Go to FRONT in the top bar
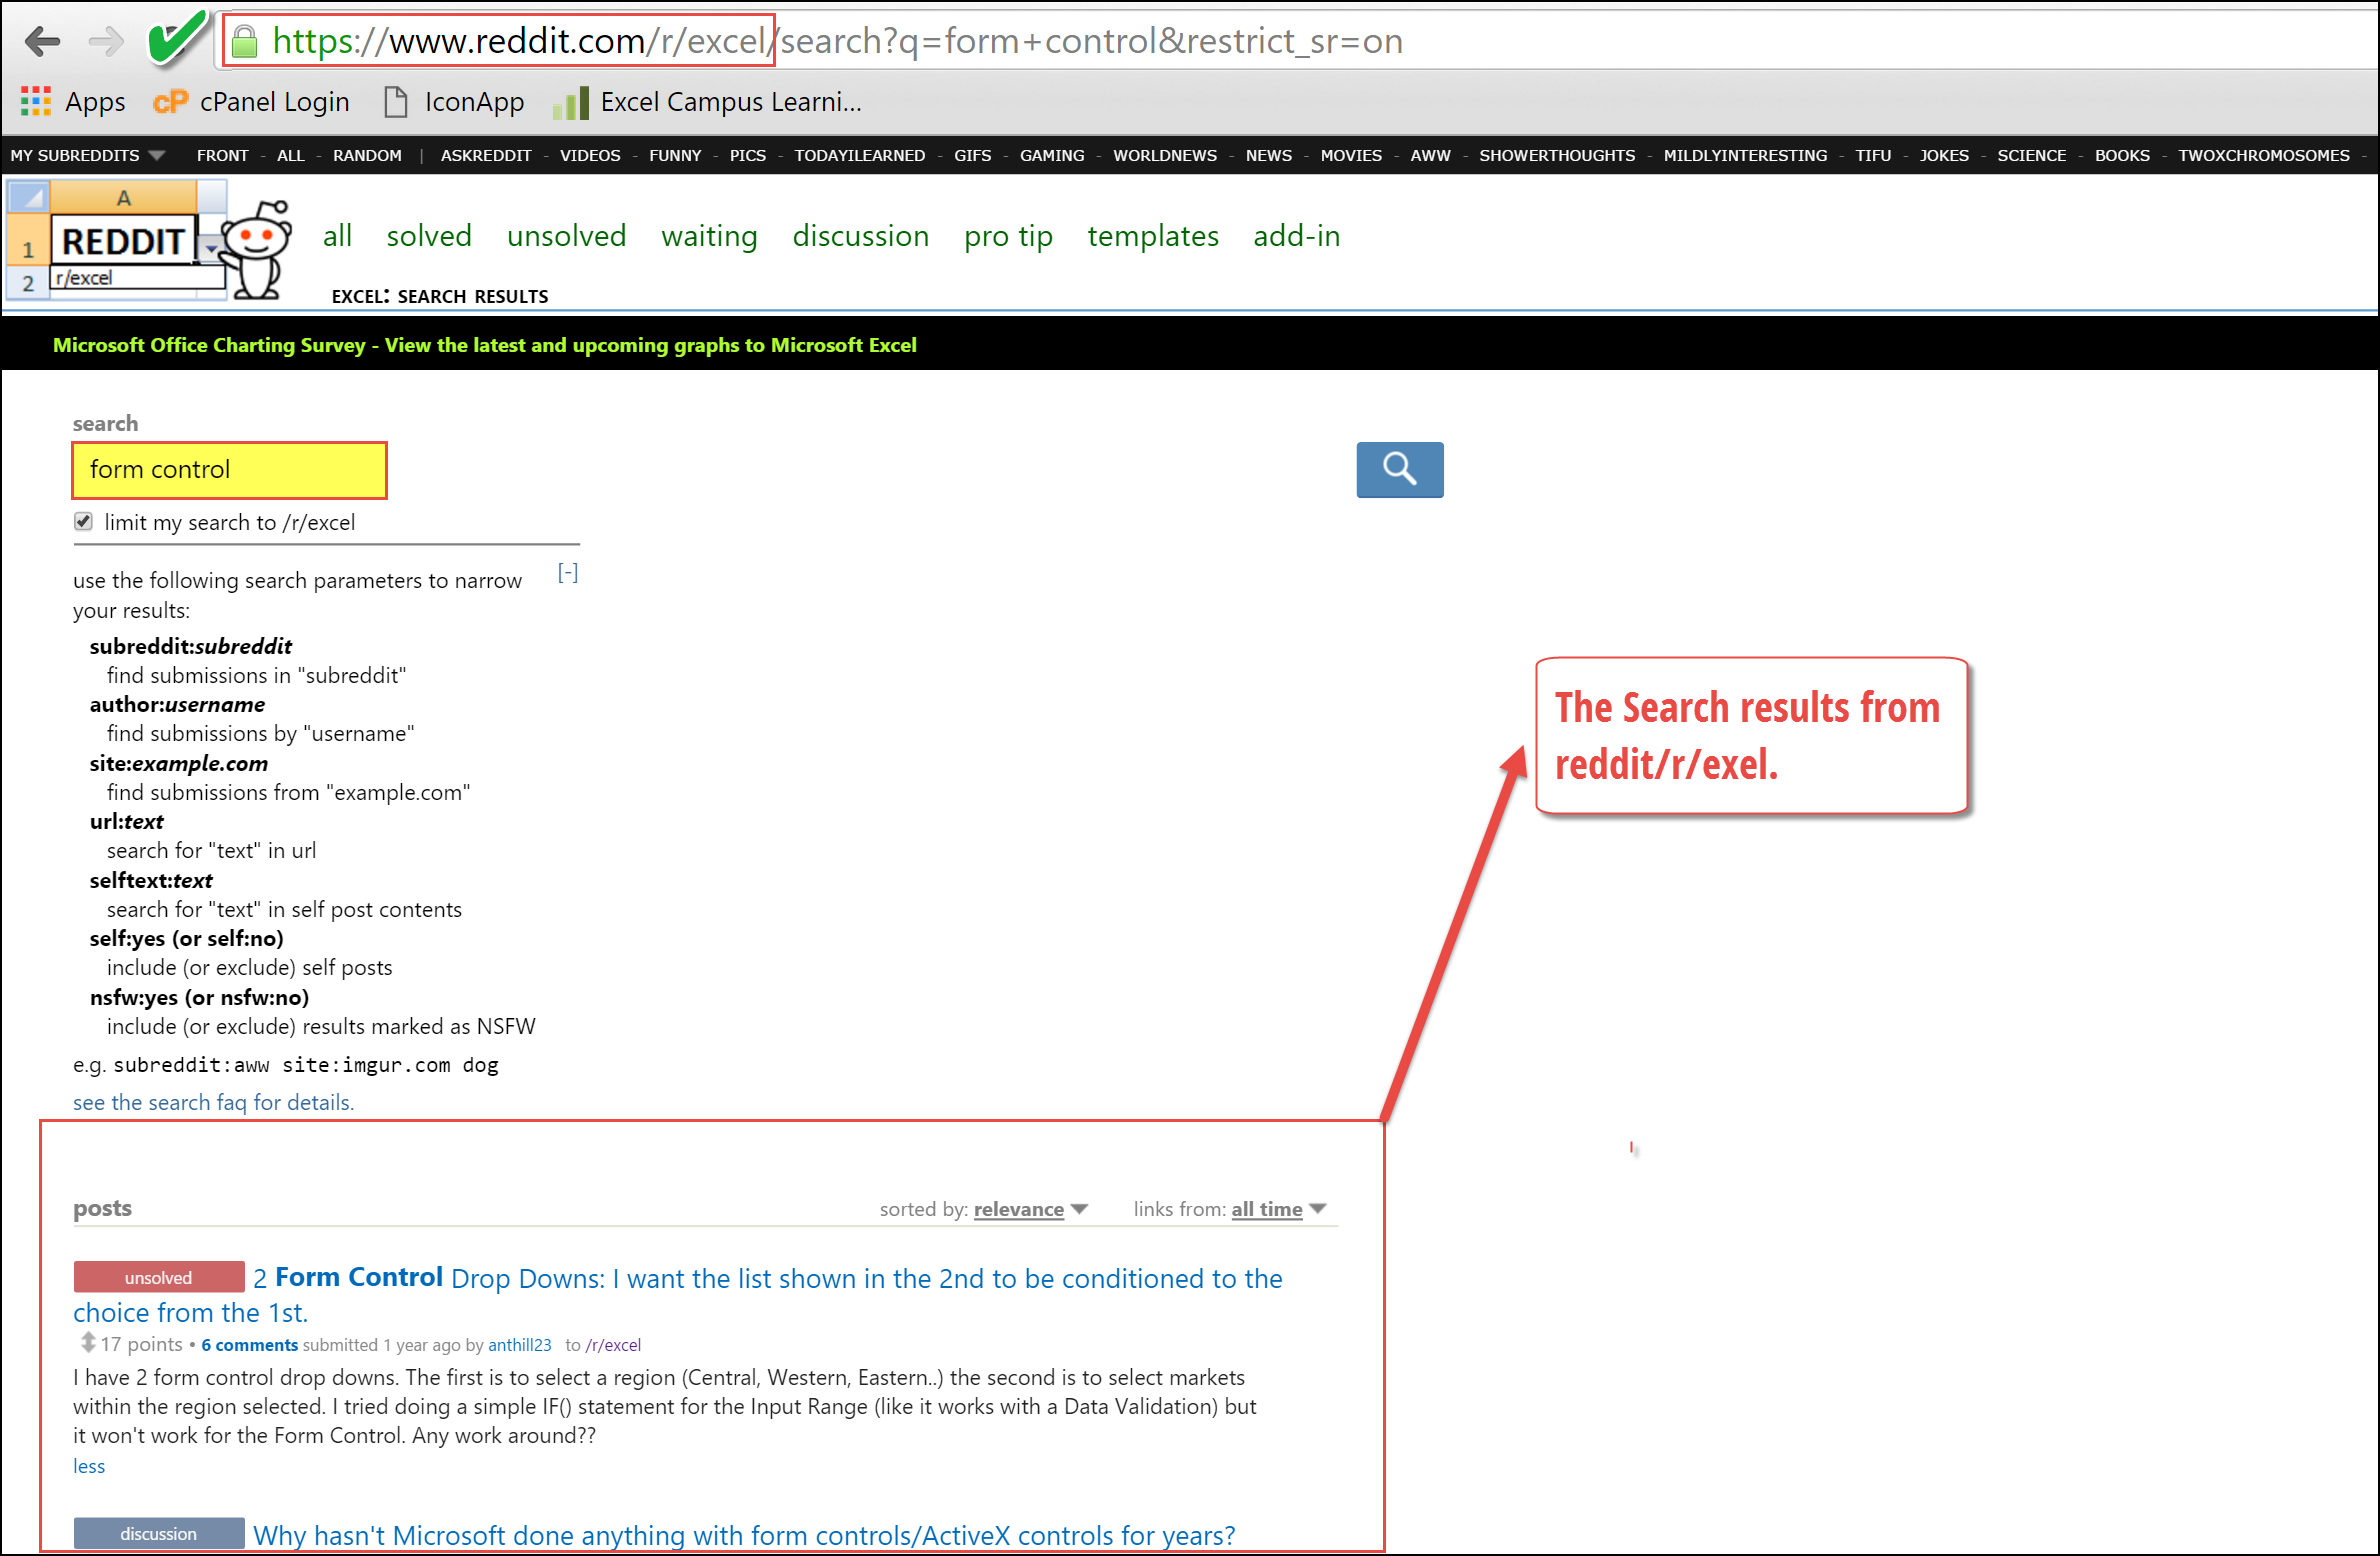This screenshot has height=1556, width=2380. 222,155
